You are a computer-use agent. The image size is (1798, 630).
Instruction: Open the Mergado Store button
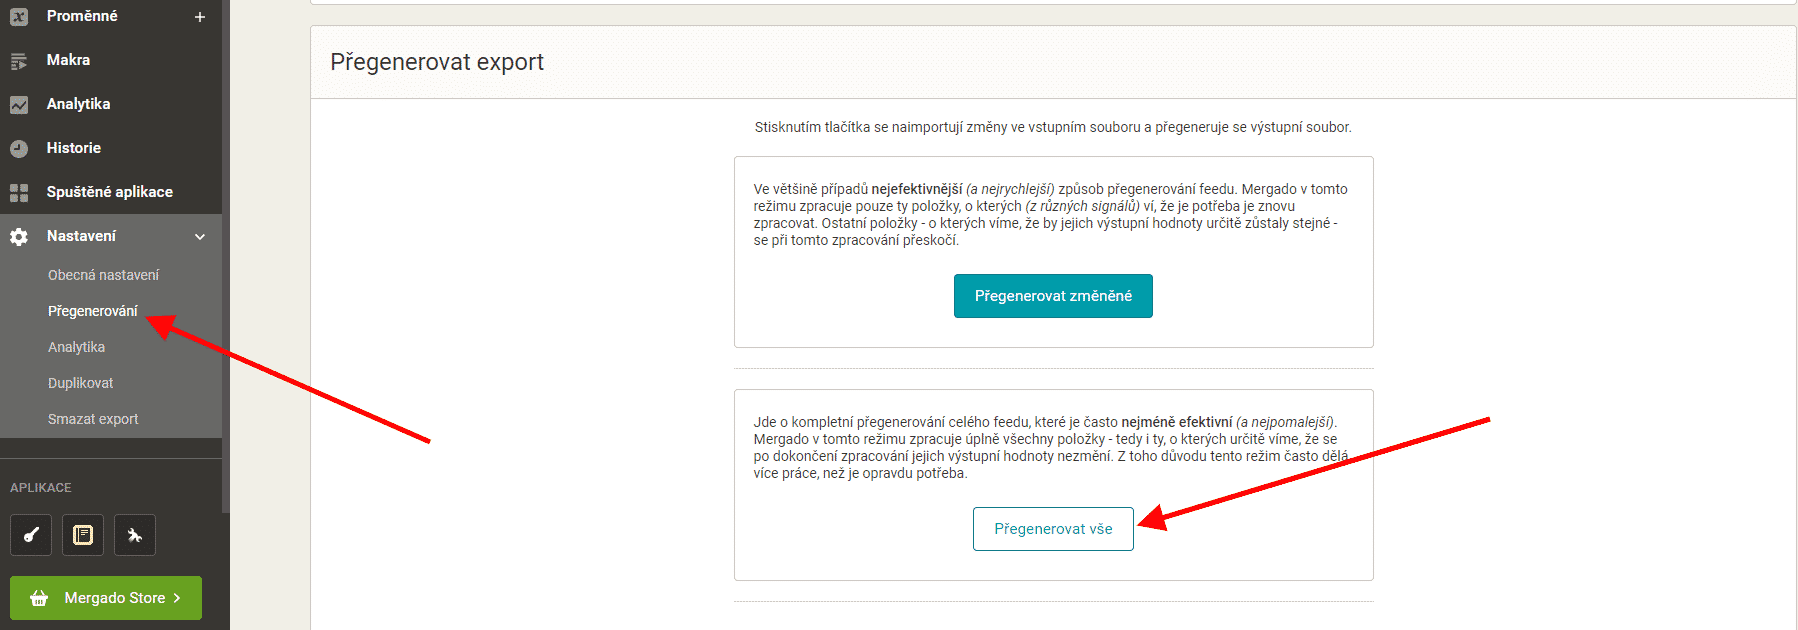pyautogui.click(x=106, y=598)
